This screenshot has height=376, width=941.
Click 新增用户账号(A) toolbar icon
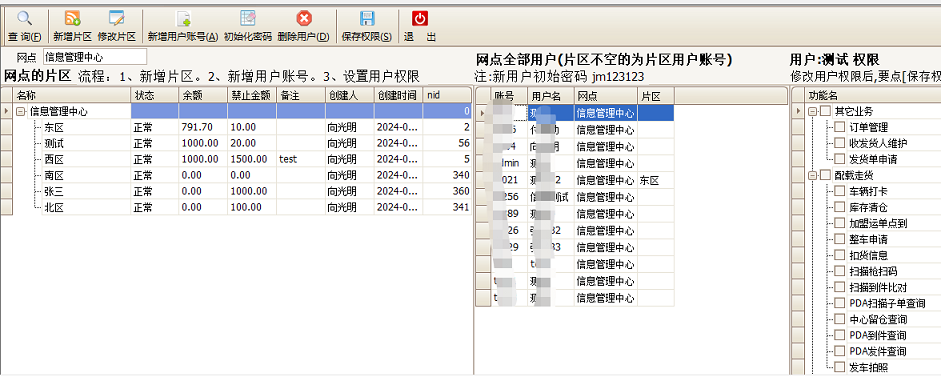pos(183,18)
